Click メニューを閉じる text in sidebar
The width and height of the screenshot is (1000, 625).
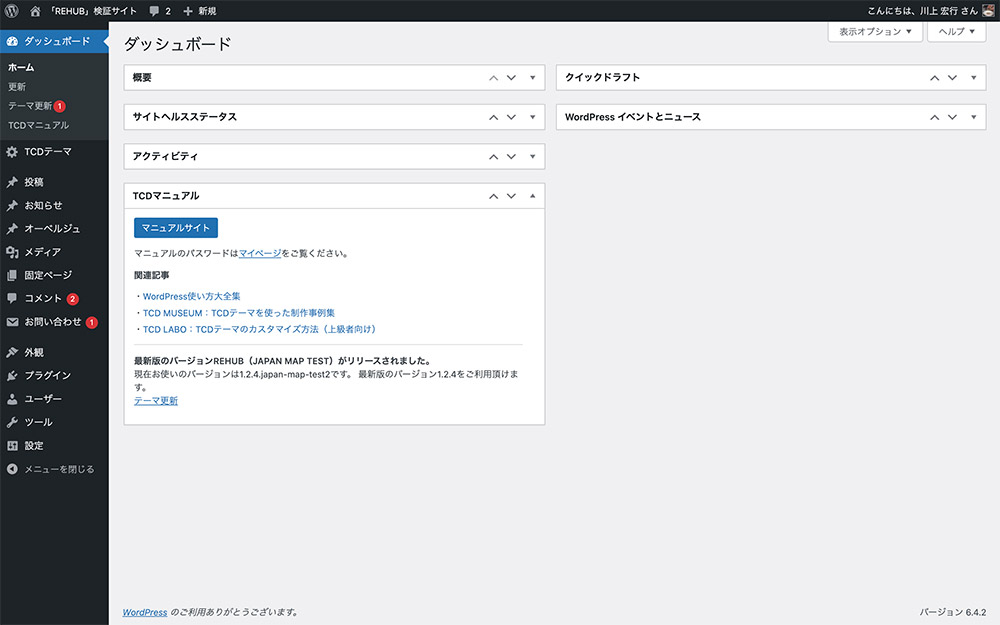[59, 469]
